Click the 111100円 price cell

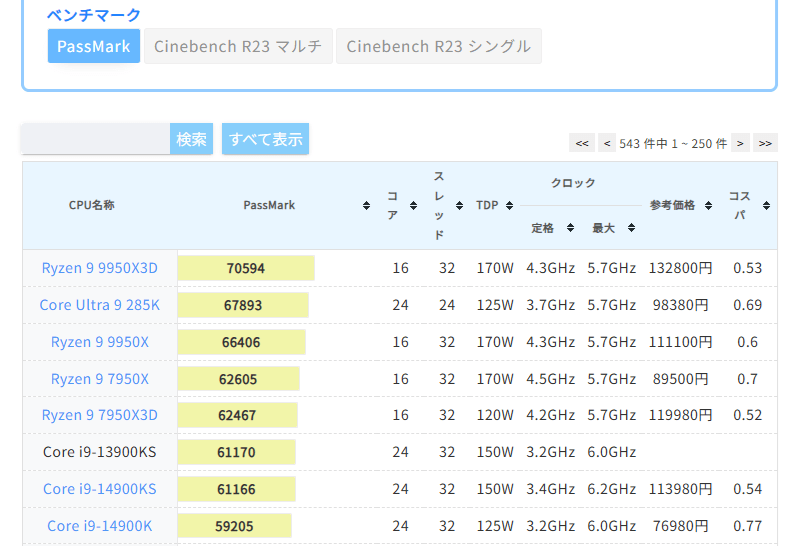pyautogui.click(x=680, y=342)
